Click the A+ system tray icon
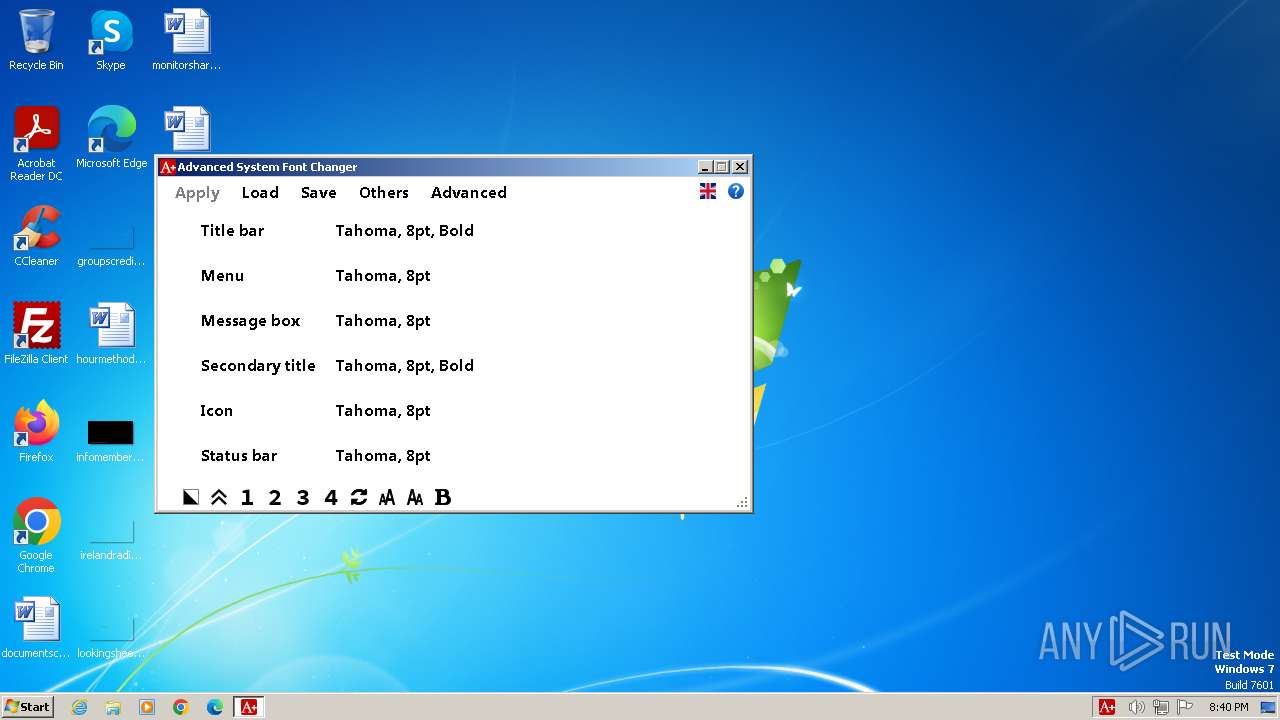The image size is (1280, 720). click(1107, 707)
